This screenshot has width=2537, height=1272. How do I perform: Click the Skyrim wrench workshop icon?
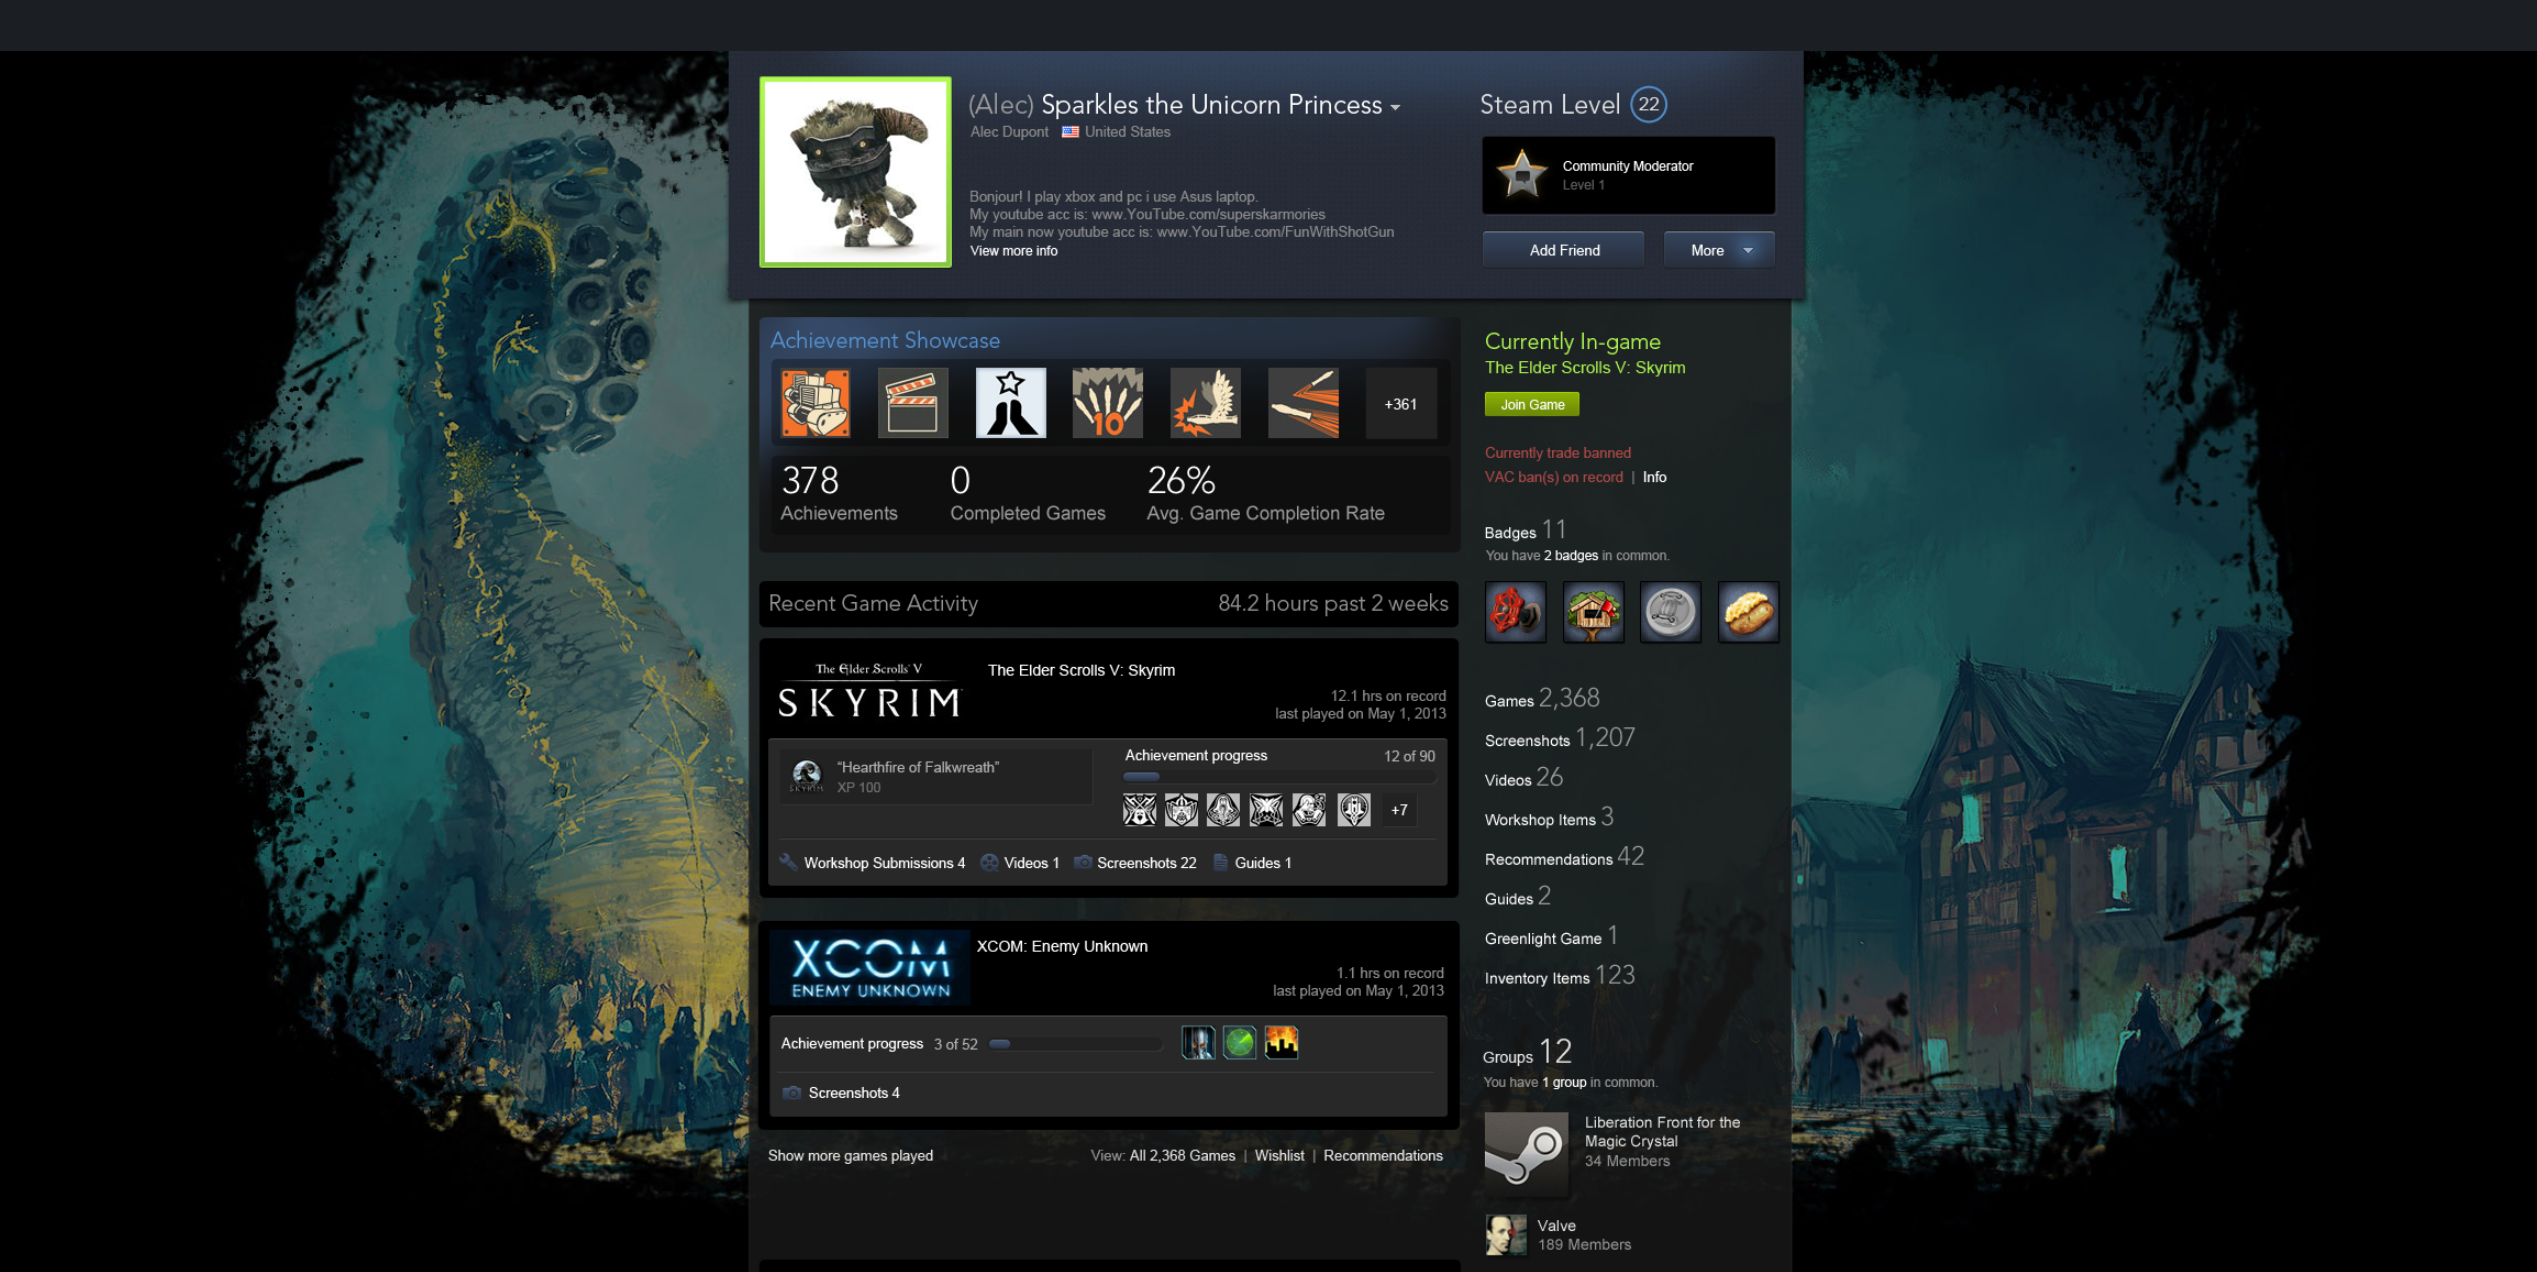[788, 862]
